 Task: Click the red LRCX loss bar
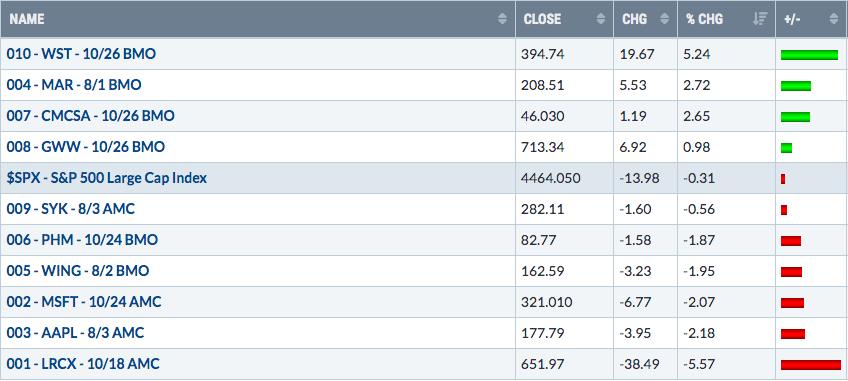[811, 364]
